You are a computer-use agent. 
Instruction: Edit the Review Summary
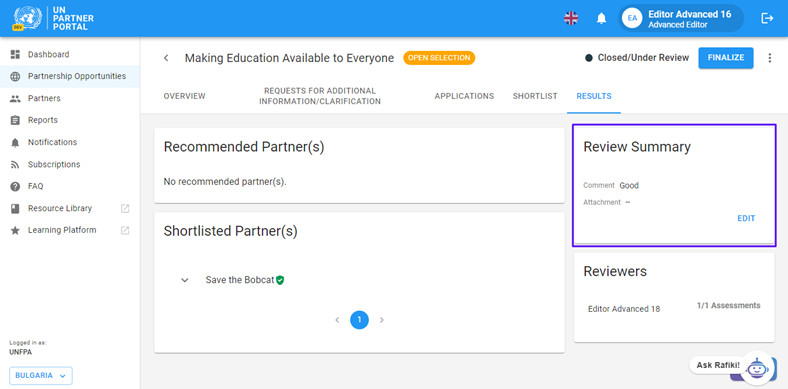[x=746, y=219]
